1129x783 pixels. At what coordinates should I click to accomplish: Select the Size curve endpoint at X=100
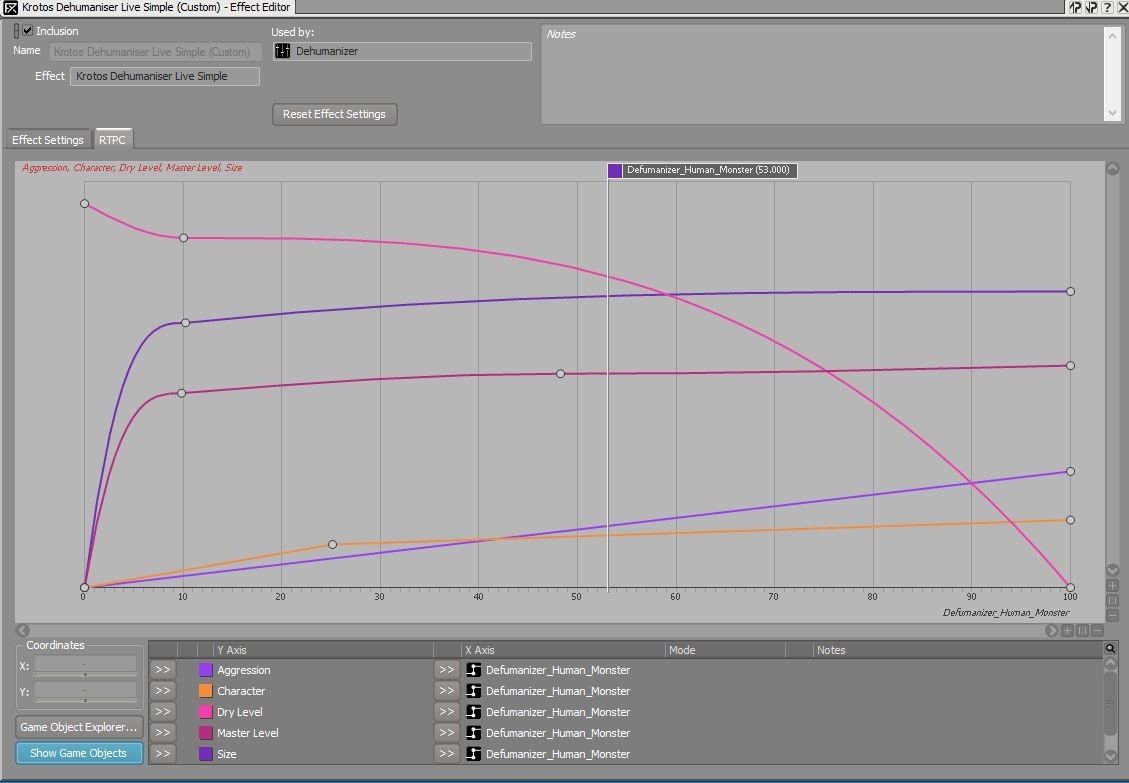(1071, 292)
